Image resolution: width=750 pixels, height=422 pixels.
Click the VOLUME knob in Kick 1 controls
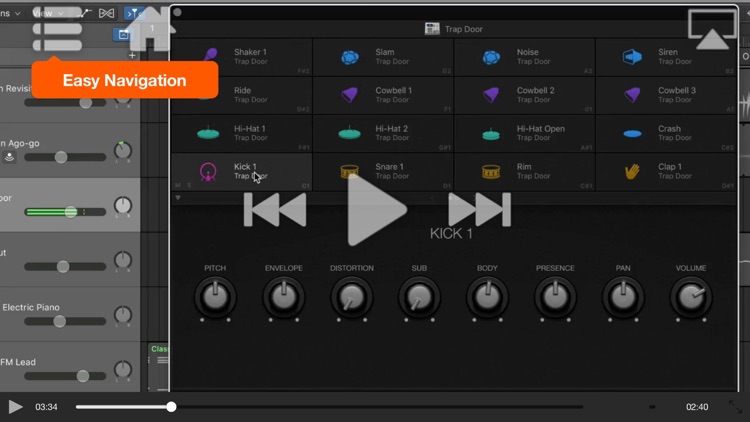(x=691, y=297)
